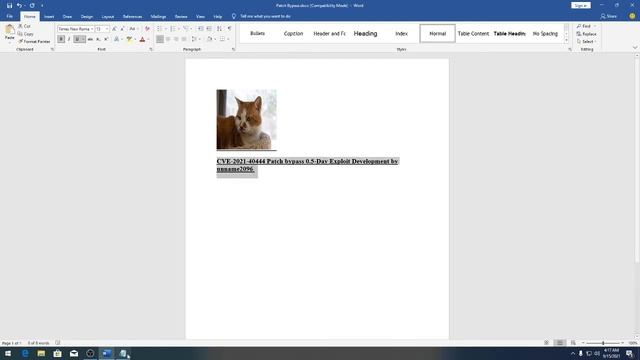Viewport: 640px width, 360px height.
Task: Click the Borders icon in Paragraph group
Action: (222, 39)
